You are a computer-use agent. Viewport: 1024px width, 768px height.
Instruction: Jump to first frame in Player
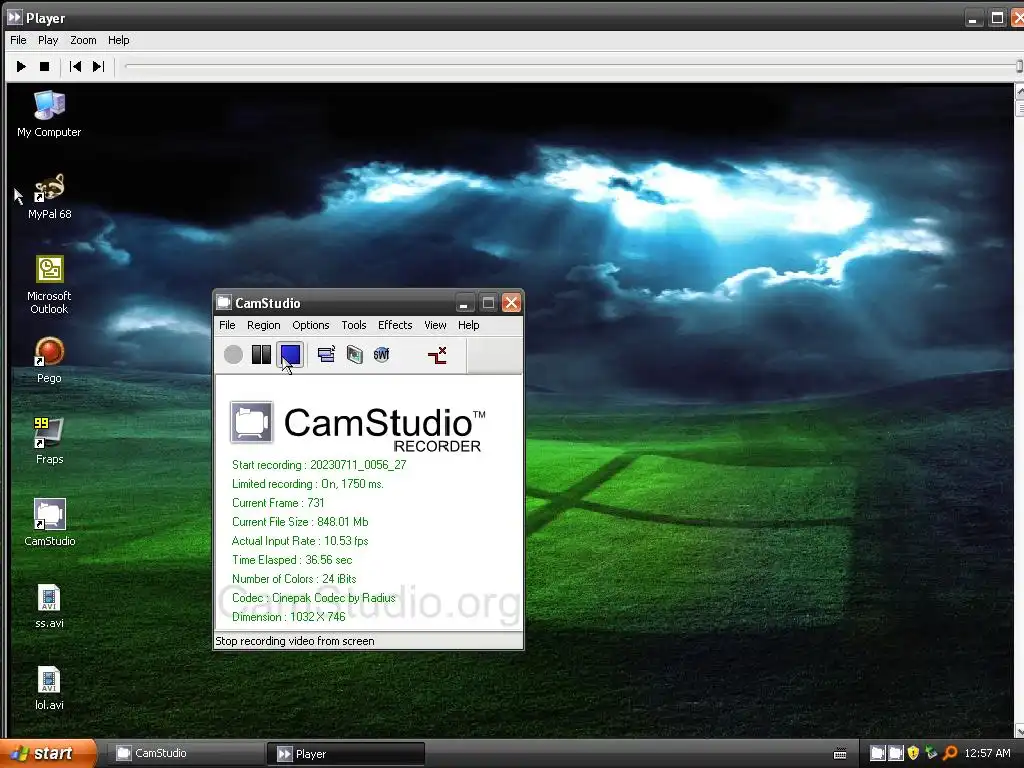point(75,67)
